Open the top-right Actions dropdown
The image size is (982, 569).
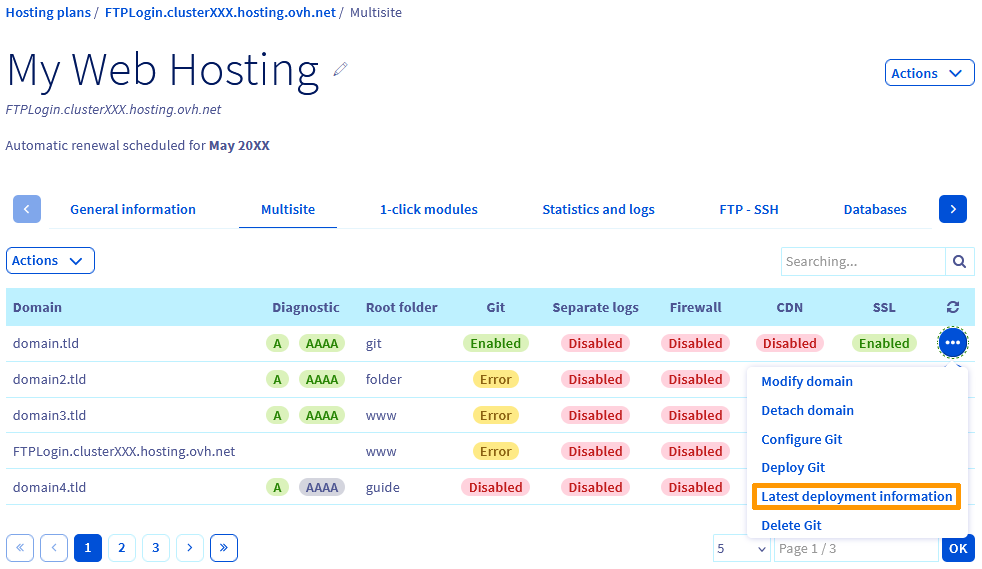pos(929,73)
